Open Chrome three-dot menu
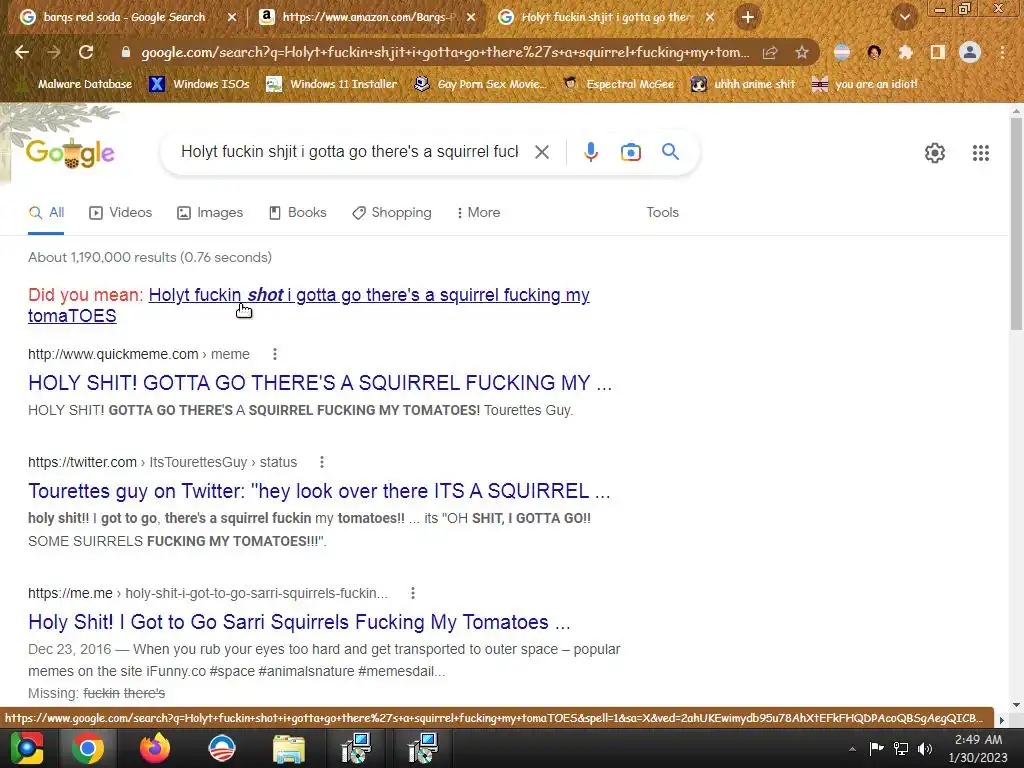1024x768 pixels. pos(1002,52)
